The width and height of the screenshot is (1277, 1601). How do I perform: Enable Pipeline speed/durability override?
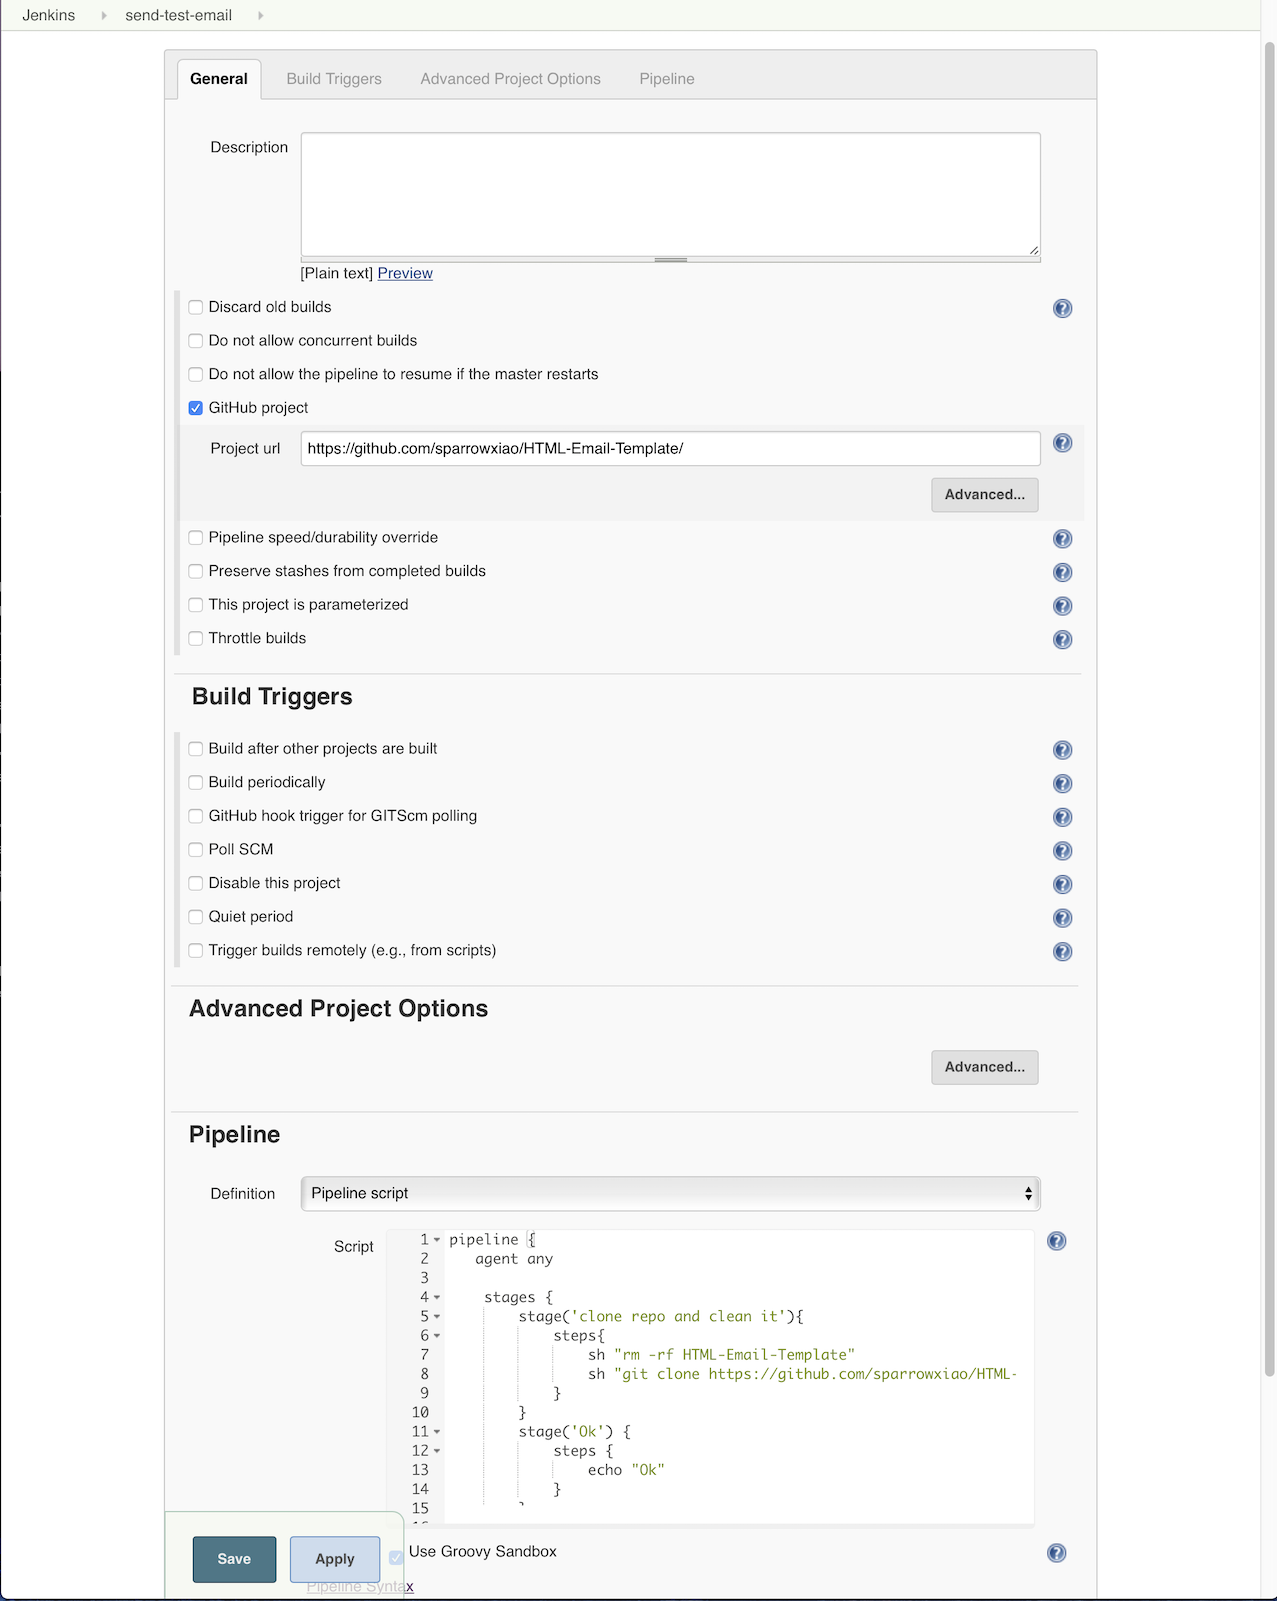[196, 538]
